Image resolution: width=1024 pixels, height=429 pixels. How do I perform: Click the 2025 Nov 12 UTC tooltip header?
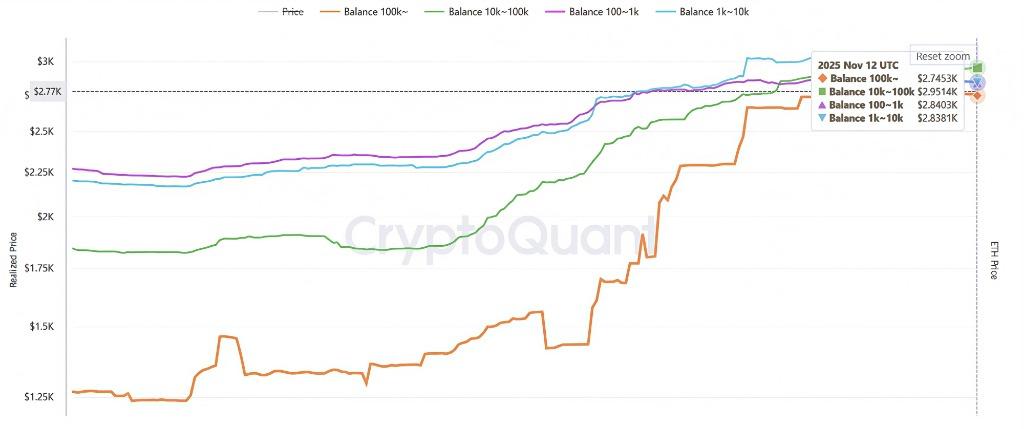coord(856,64)
